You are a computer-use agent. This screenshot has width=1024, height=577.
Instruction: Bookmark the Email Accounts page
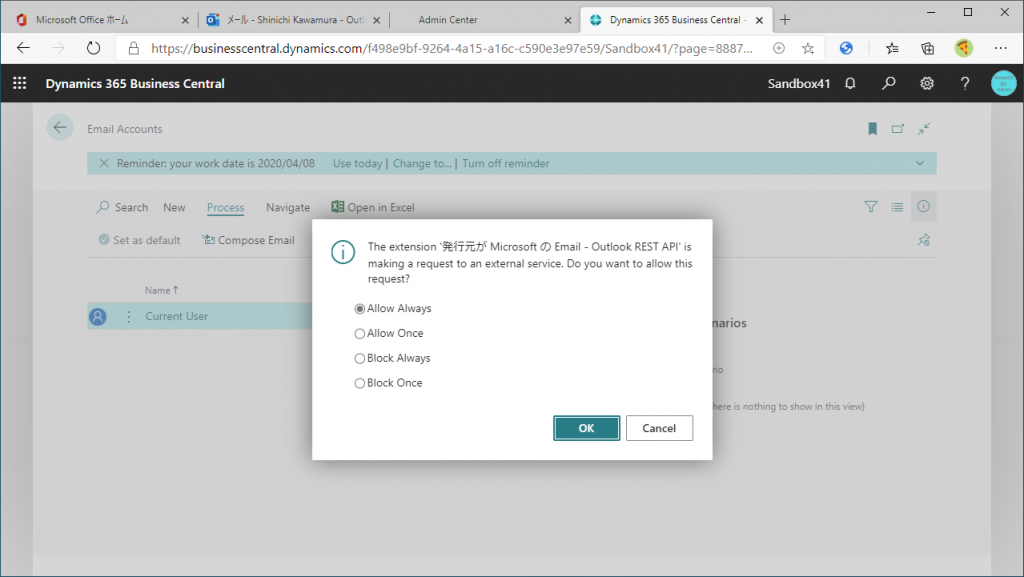(872, 129)
